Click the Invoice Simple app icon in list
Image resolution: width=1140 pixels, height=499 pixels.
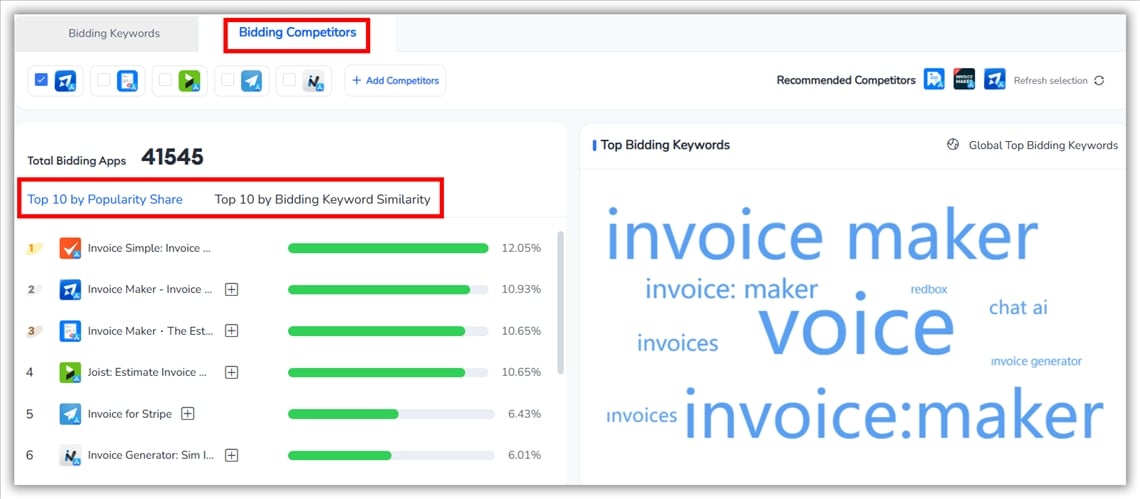click(70, 248)
